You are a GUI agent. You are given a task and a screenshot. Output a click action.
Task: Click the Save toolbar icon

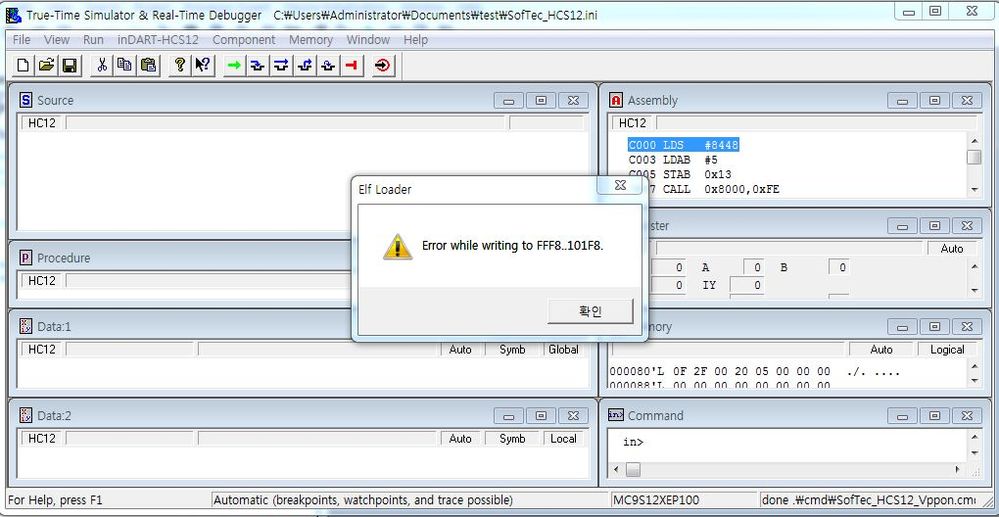(x=69, y=65)
